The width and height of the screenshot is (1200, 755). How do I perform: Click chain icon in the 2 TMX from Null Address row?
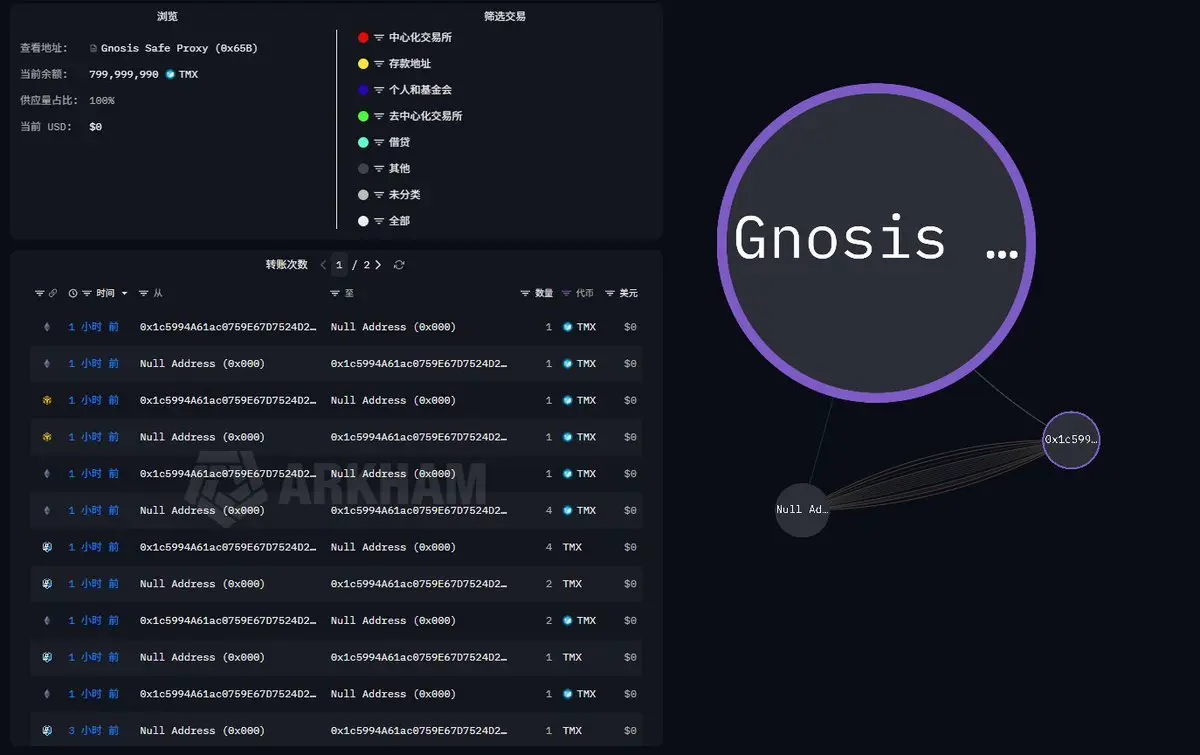pyautogui.click(x=46, y=584)
